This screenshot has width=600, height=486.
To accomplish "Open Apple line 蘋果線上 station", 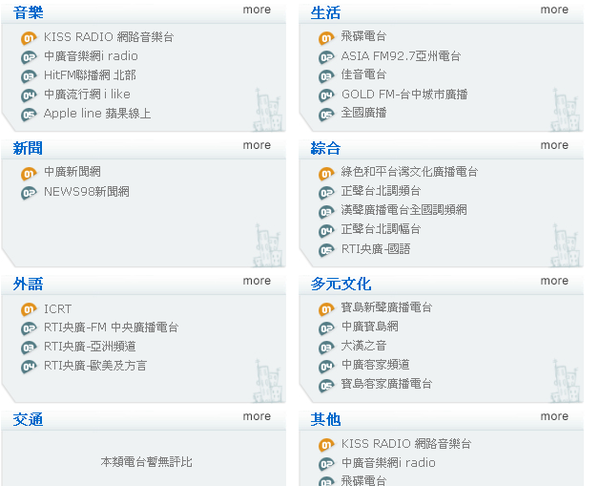I will click(x=97, y=114).
